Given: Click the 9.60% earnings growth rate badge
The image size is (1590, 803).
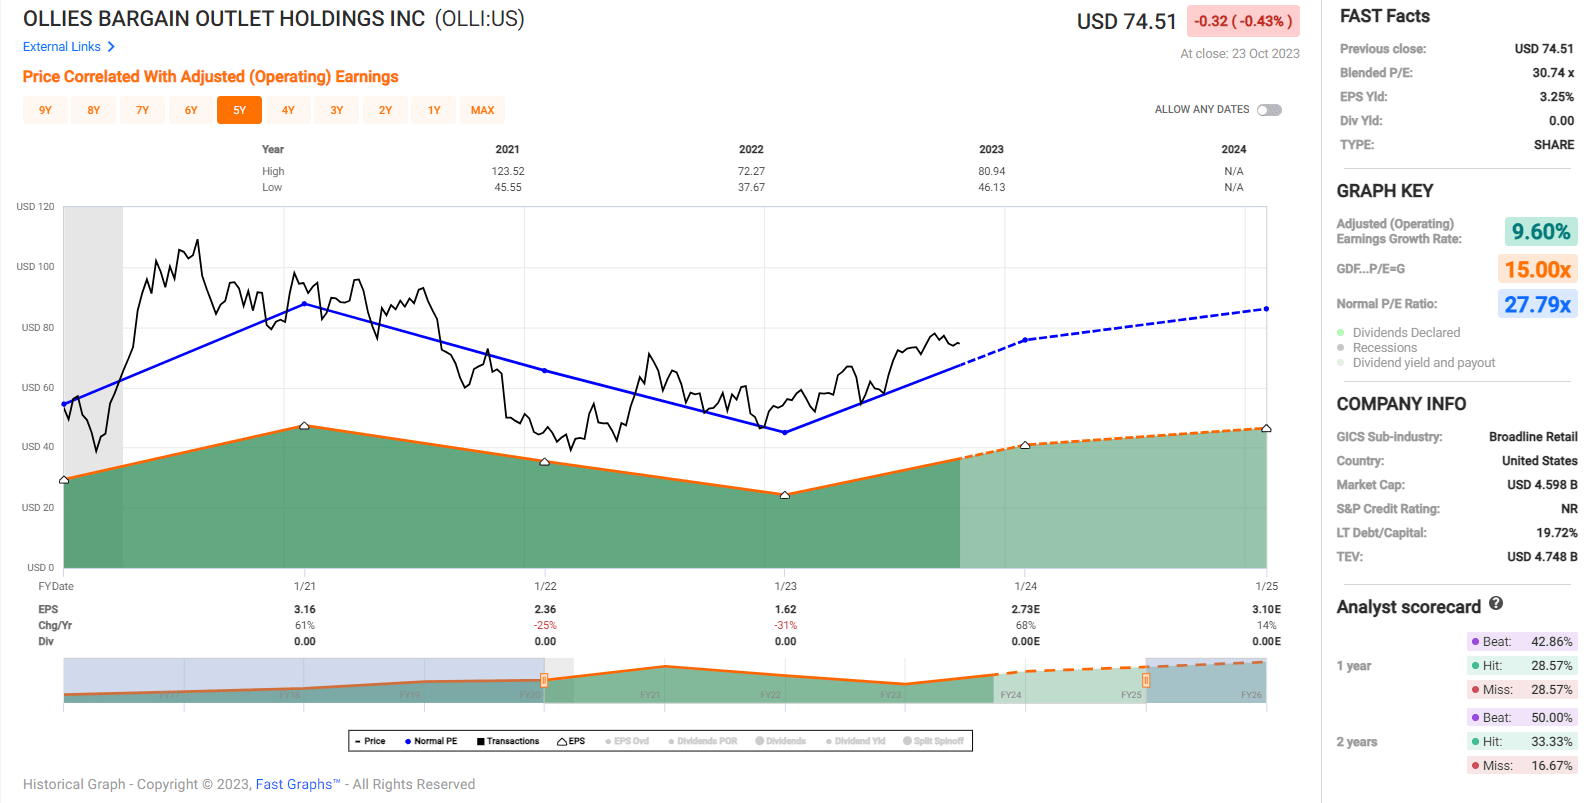Looking at the screenshot, I should tap(1541, 232).
